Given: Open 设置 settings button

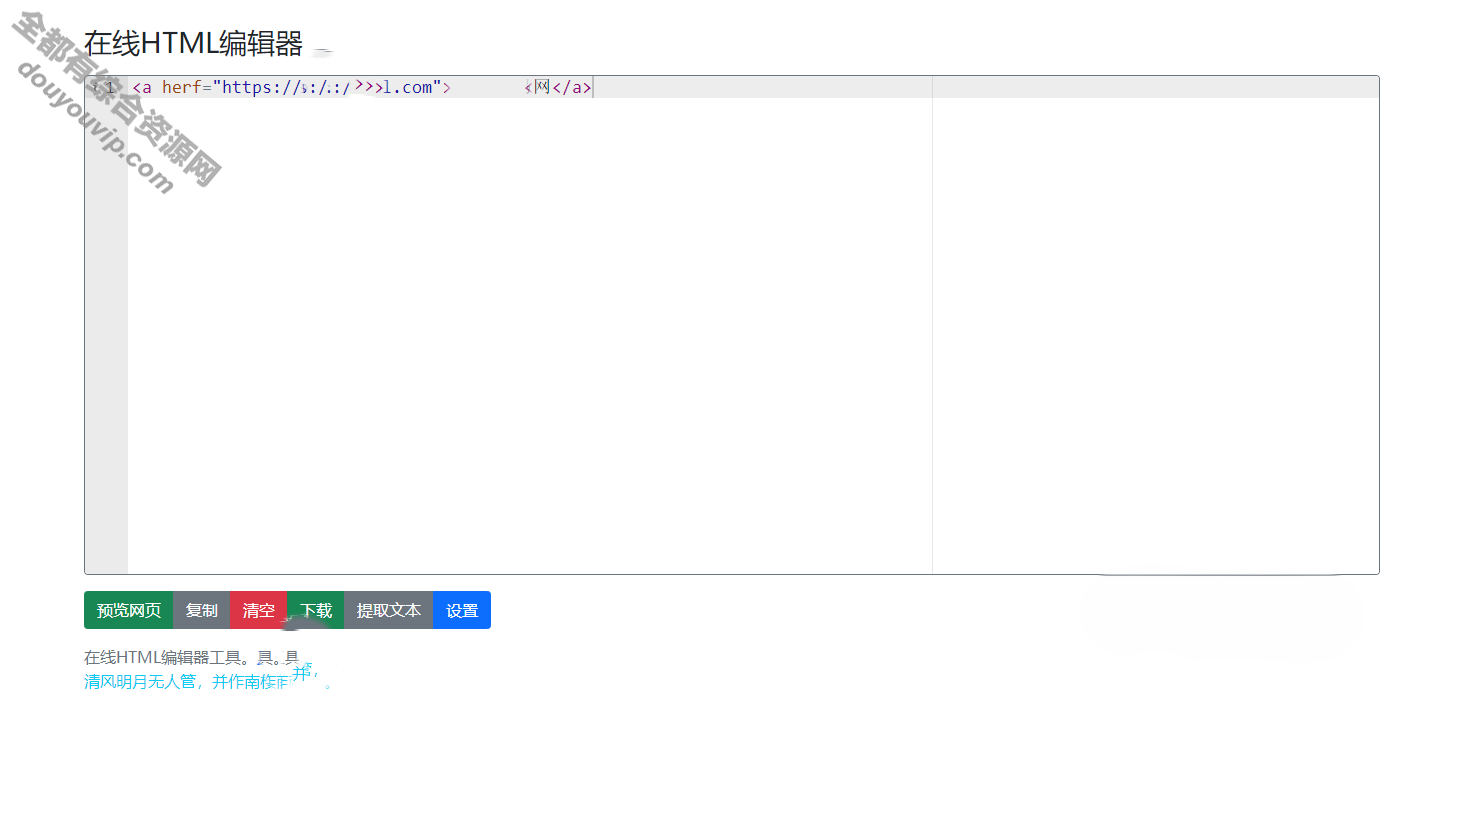Looking at the screenshot, I should pyautogui.click(x=462, y=610).
